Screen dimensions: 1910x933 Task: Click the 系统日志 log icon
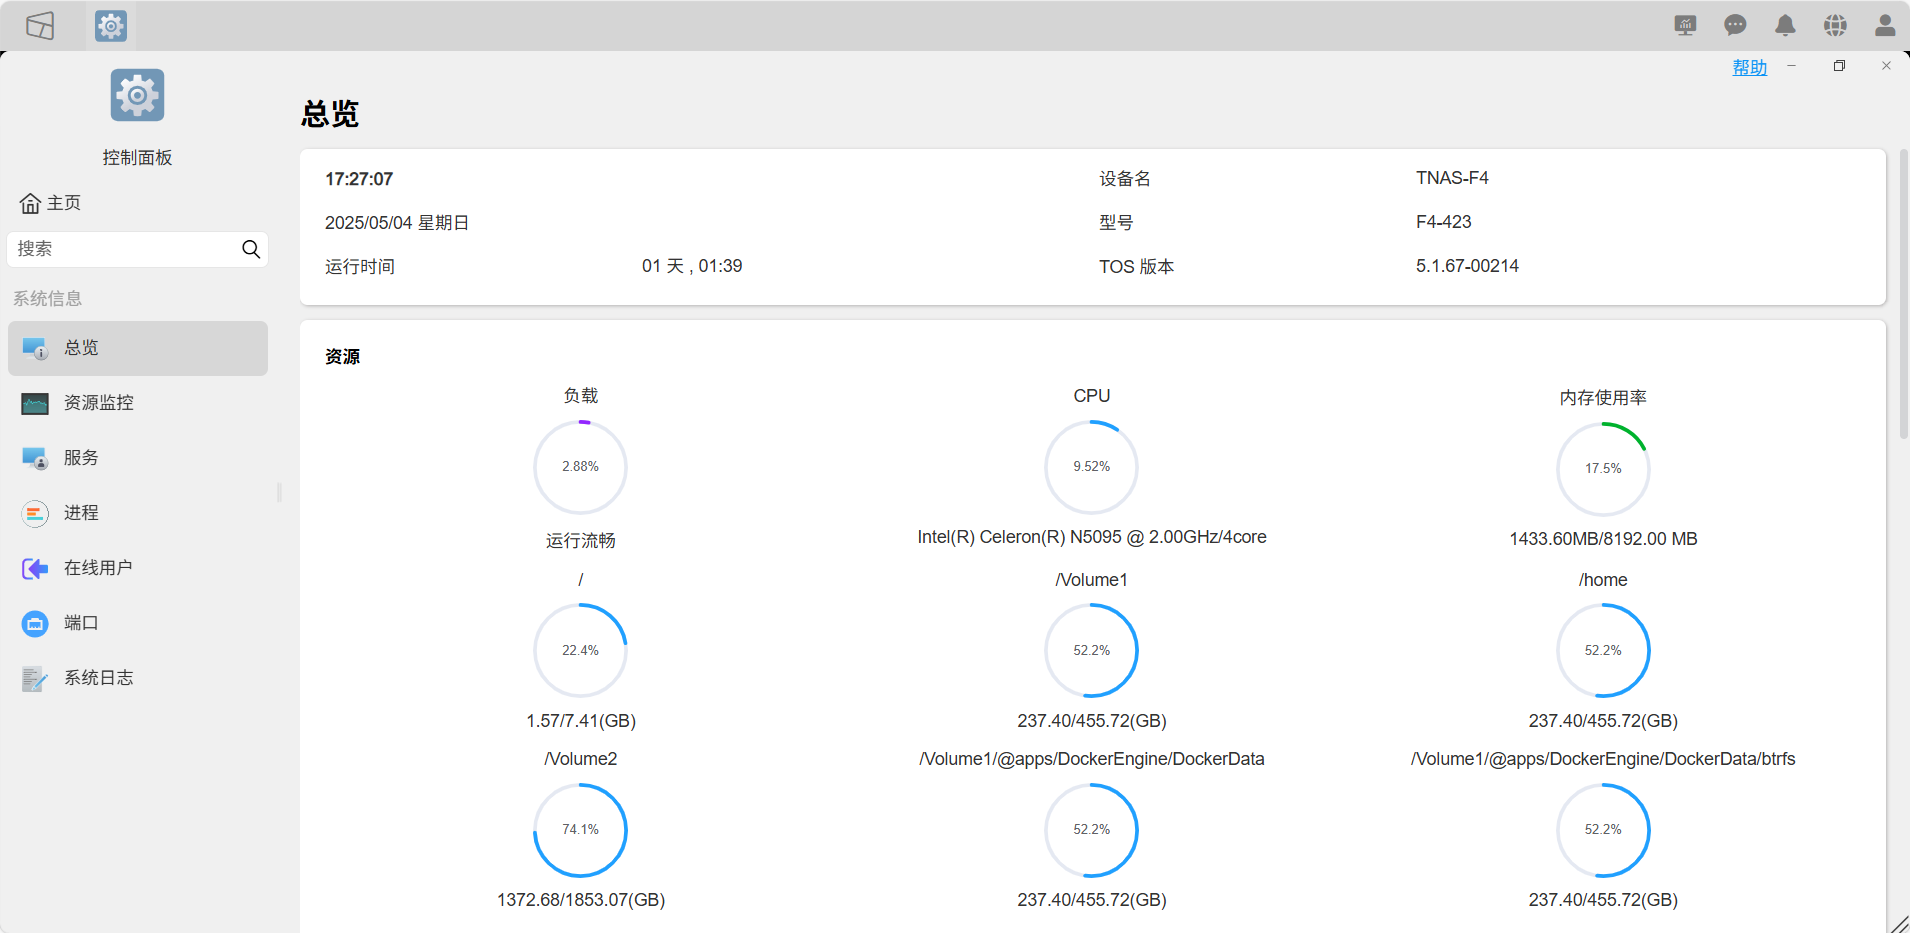point(35,678)
